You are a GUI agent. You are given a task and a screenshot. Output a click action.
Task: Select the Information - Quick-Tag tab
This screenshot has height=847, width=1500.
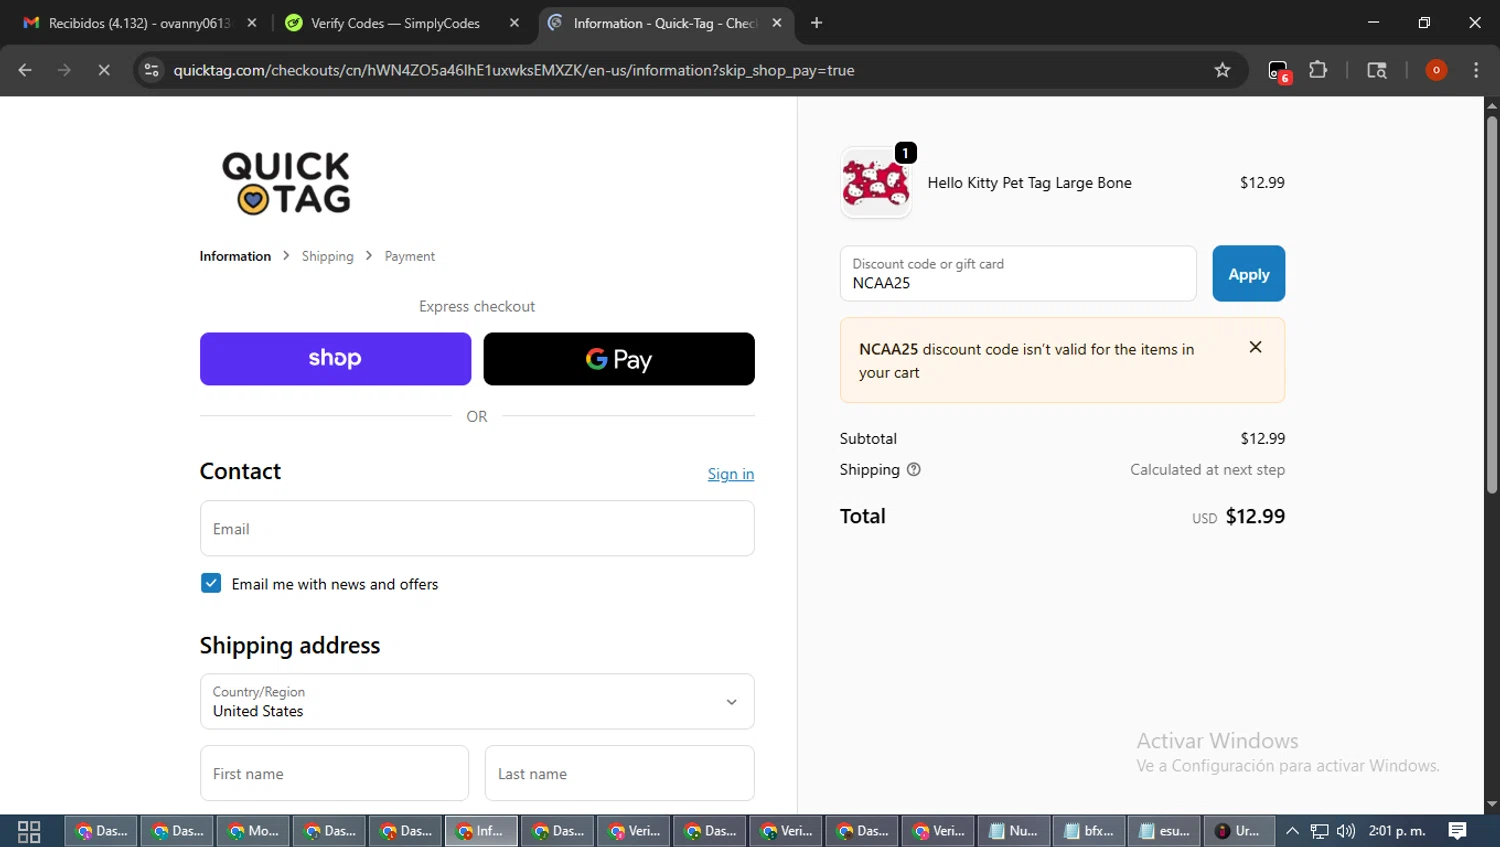pos(666,23)
